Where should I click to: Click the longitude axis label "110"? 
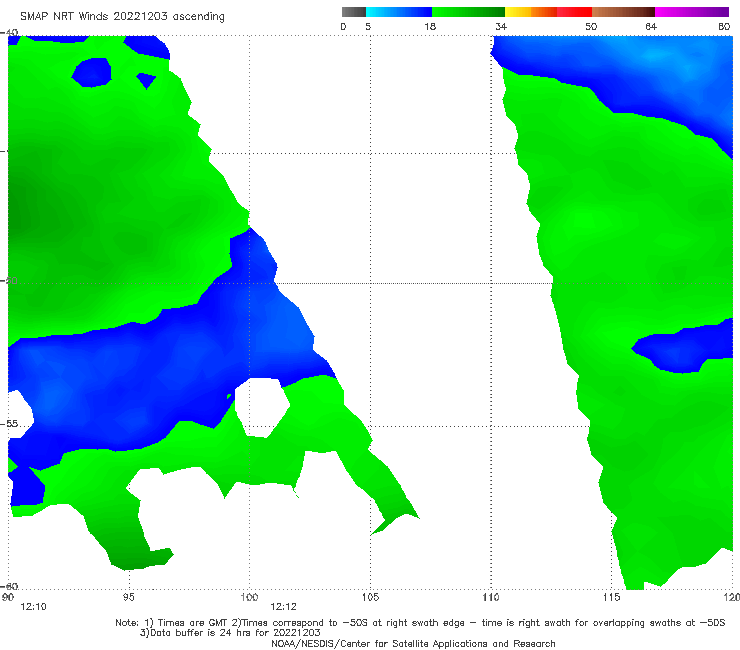click(x=491, y=598)
